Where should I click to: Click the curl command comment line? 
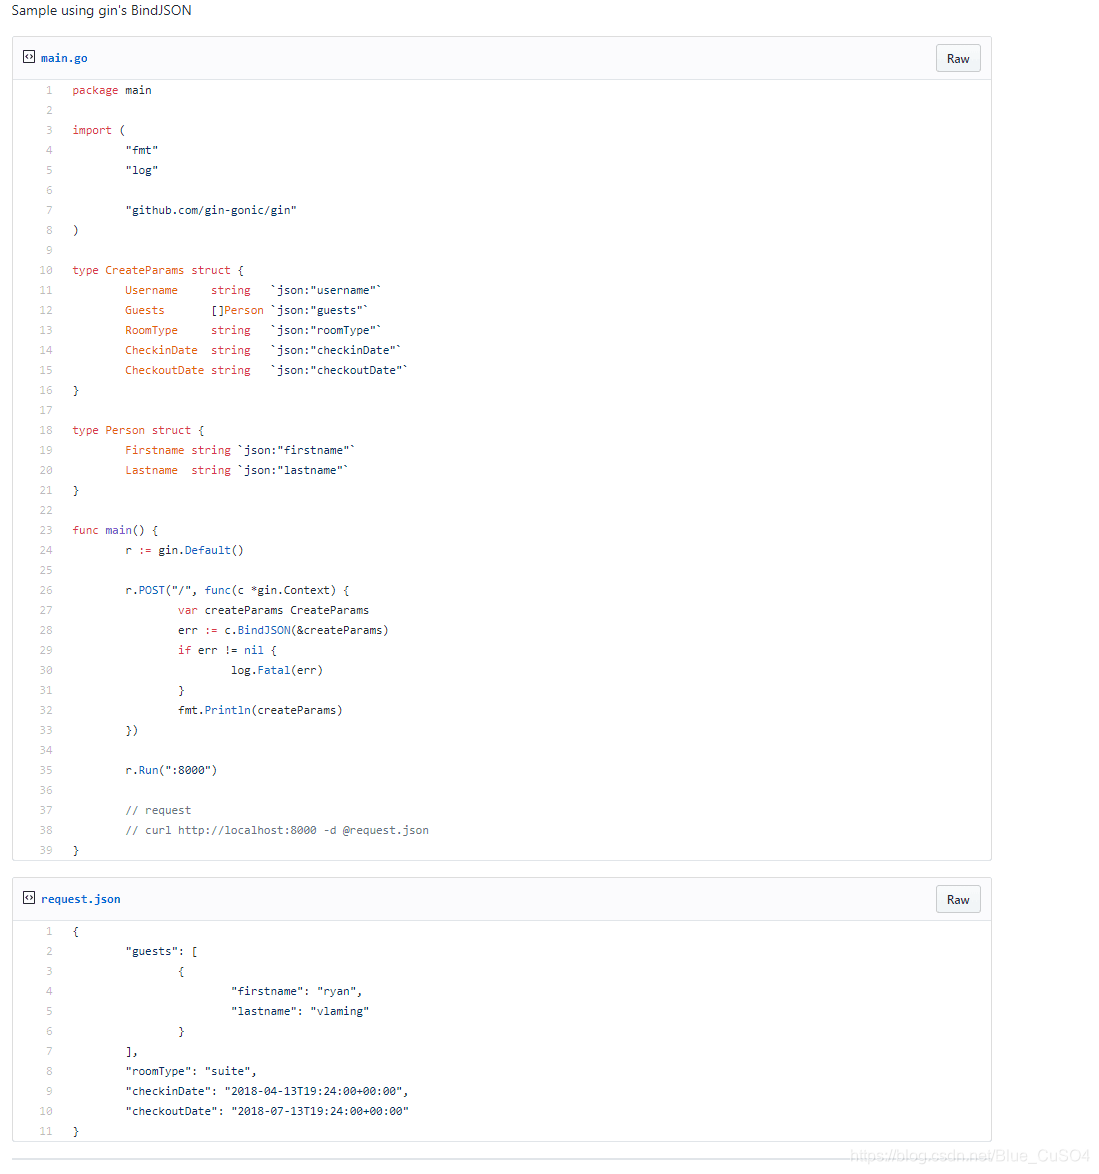[x=277, y=830]
